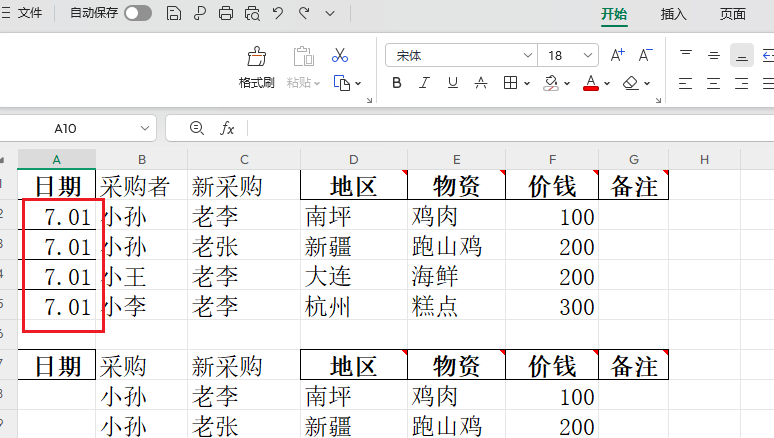Click the fx insert function icon
The width and height of the screenshot is (774, 438).
227,128
